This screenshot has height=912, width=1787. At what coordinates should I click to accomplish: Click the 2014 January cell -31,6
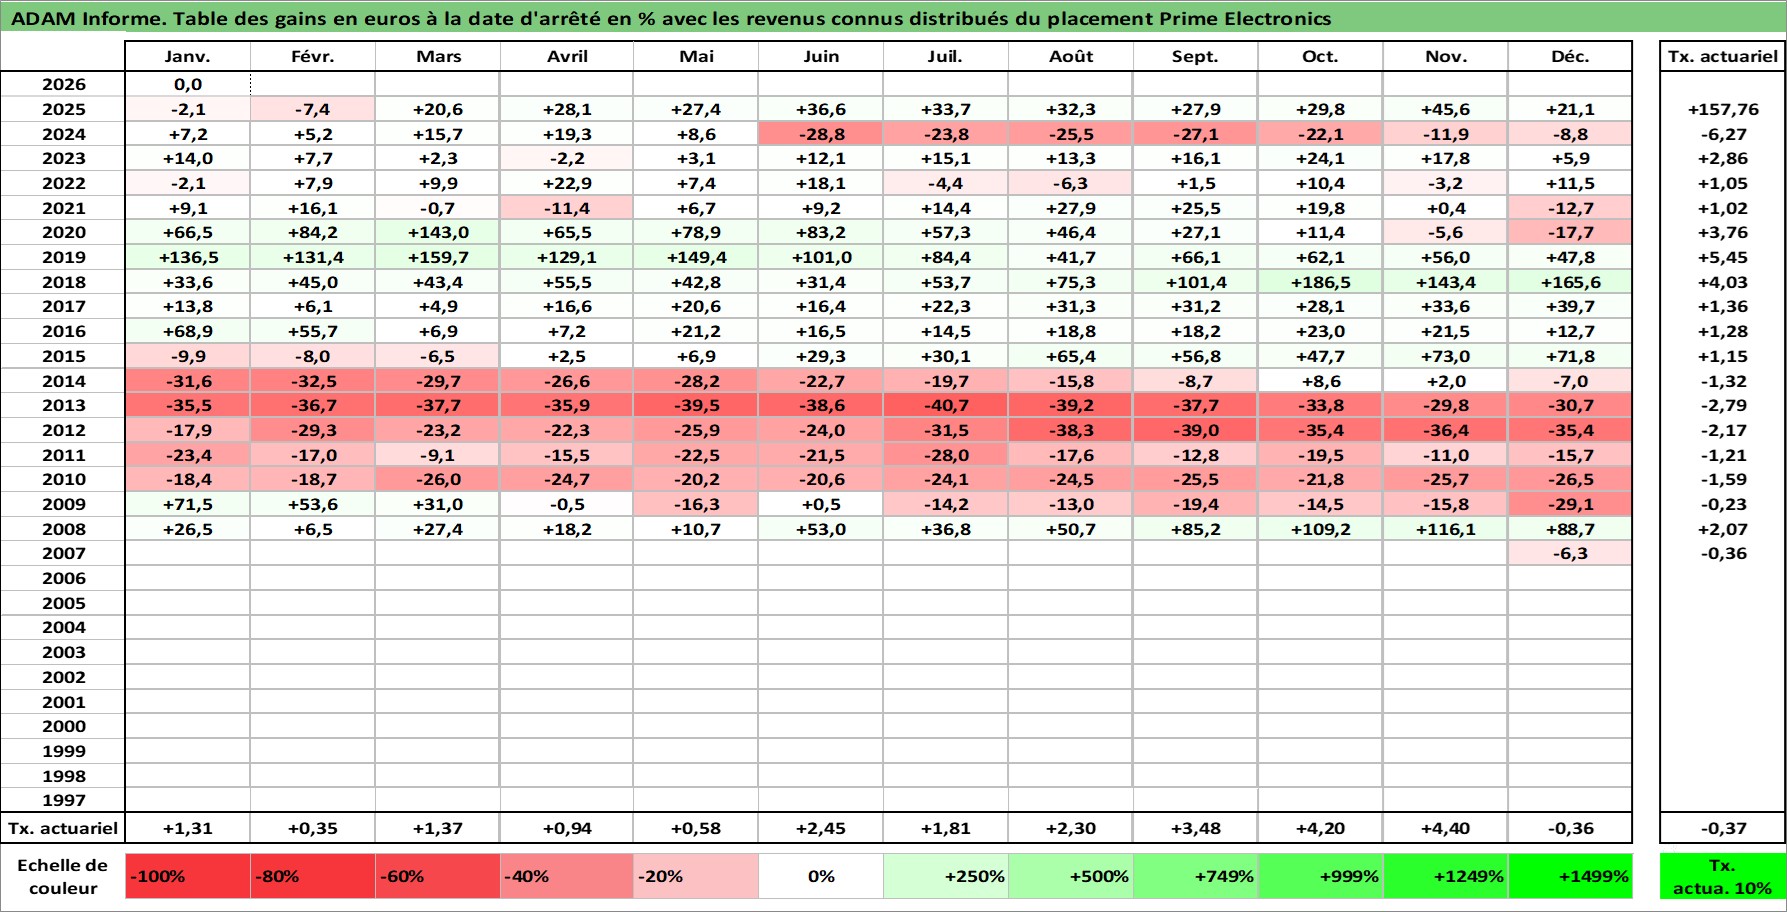pos(187,381)
